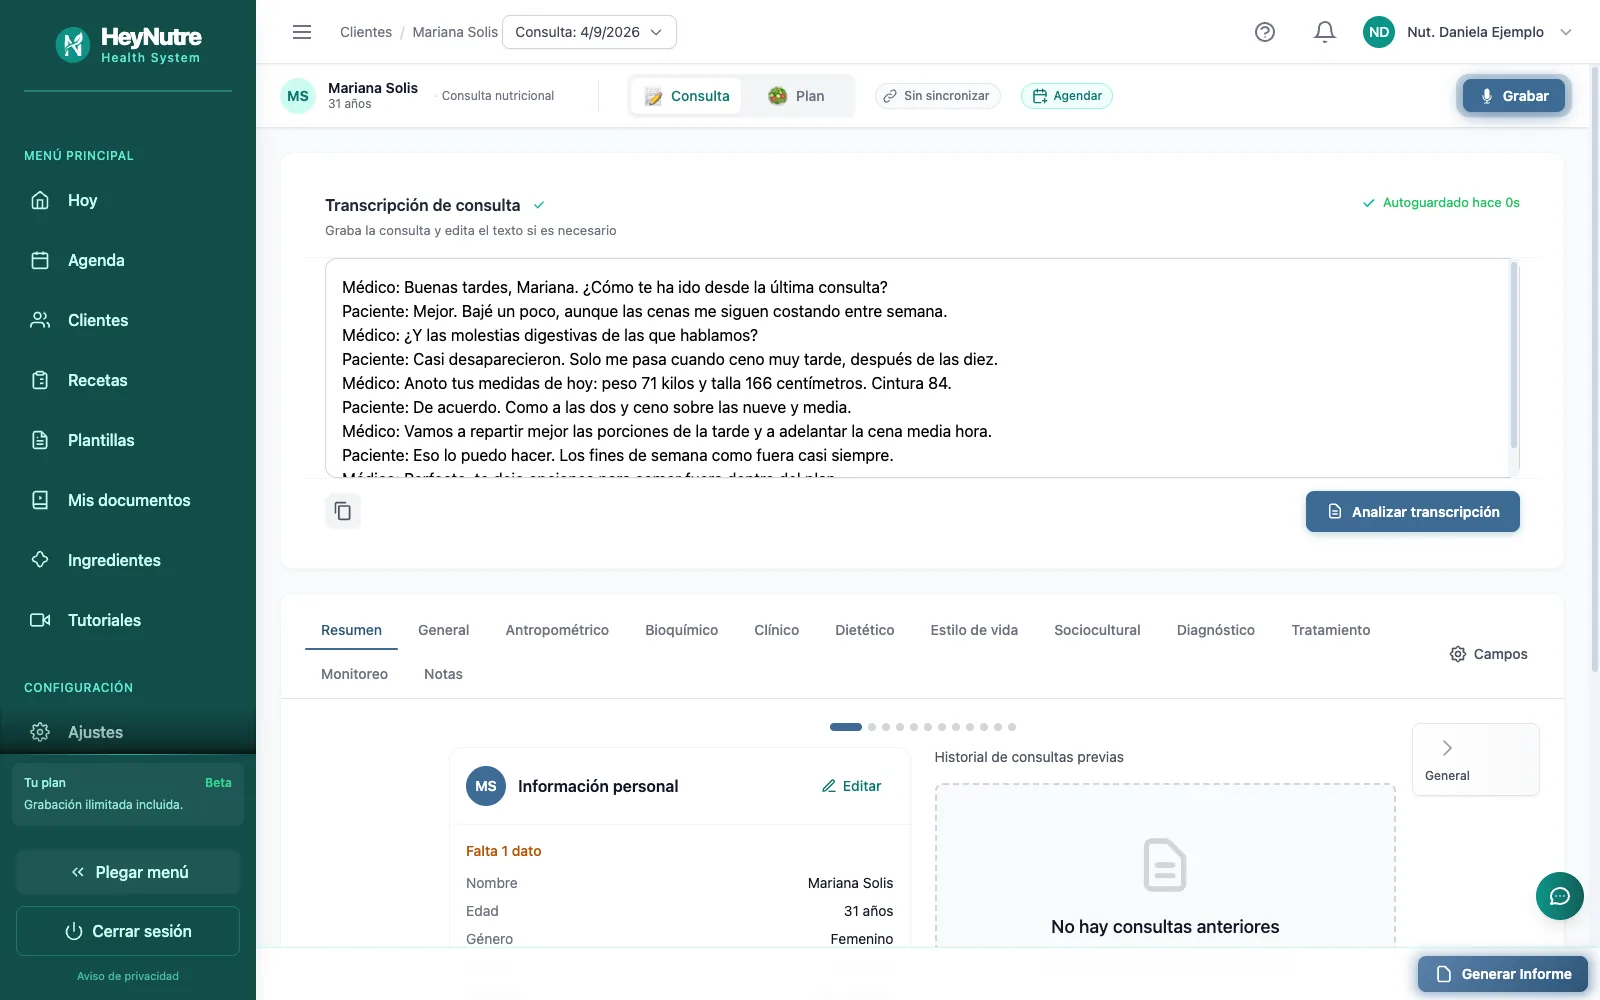Click the Sin sincronizar status chip
This screenshot has width=1600, height=1000.
click(937, 96)
